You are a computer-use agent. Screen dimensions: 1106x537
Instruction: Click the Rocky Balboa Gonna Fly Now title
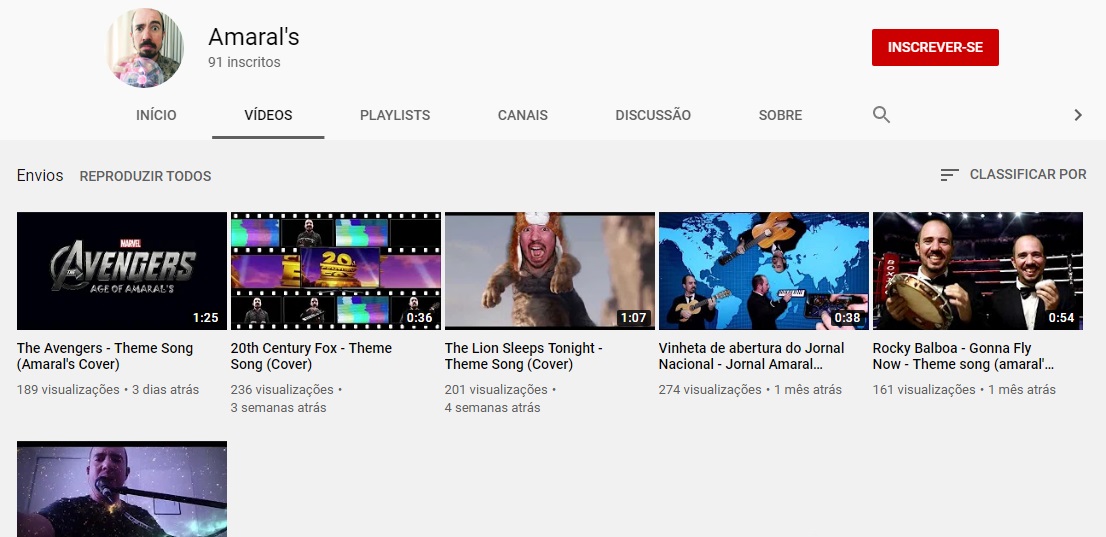click(964, 356)
